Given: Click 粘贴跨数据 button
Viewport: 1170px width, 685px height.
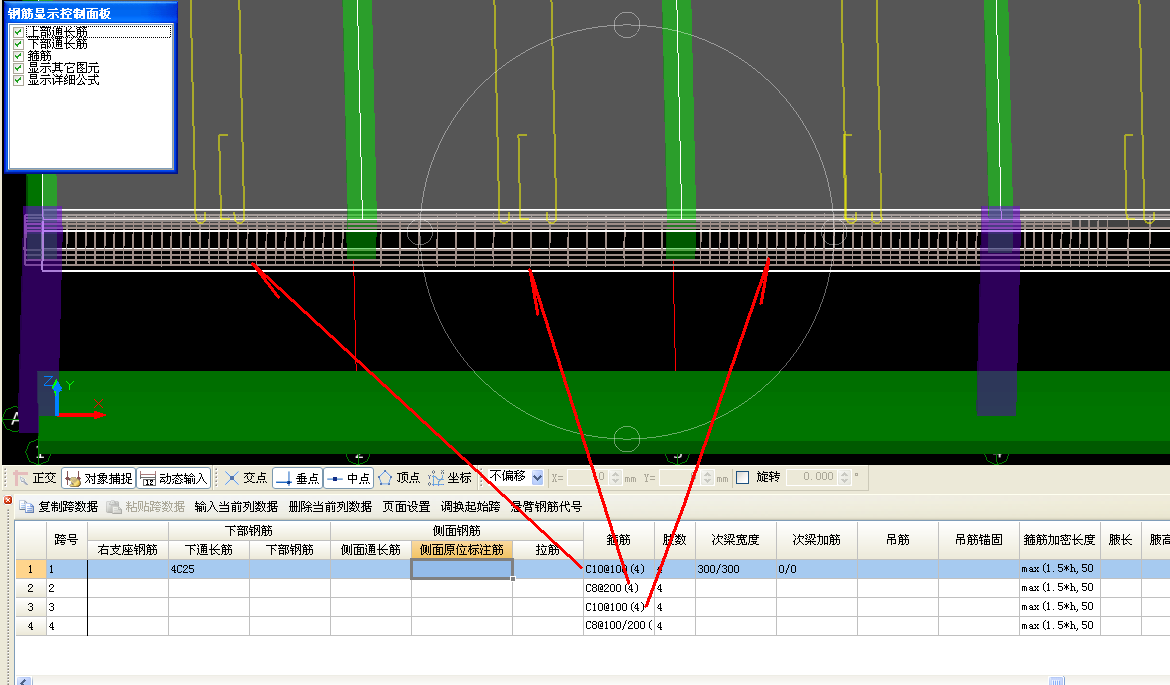Looking at the screenshot, I should tap(146, 507).
